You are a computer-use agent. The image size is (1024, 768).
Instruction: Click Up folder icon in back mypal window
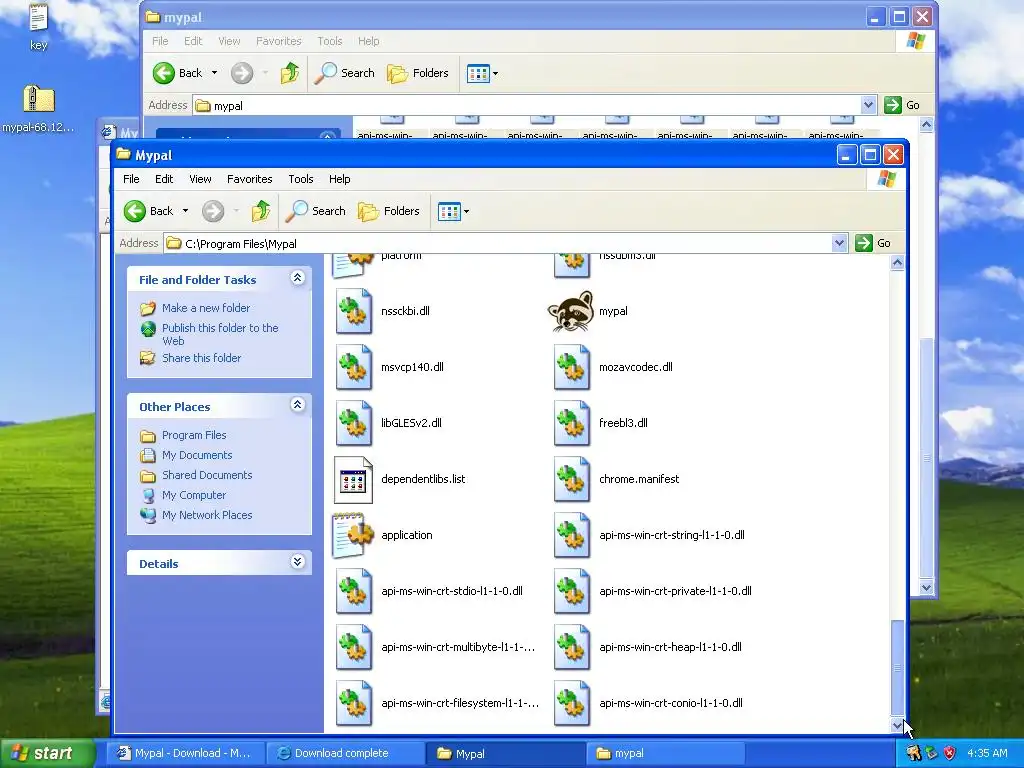tap(290, 73)
